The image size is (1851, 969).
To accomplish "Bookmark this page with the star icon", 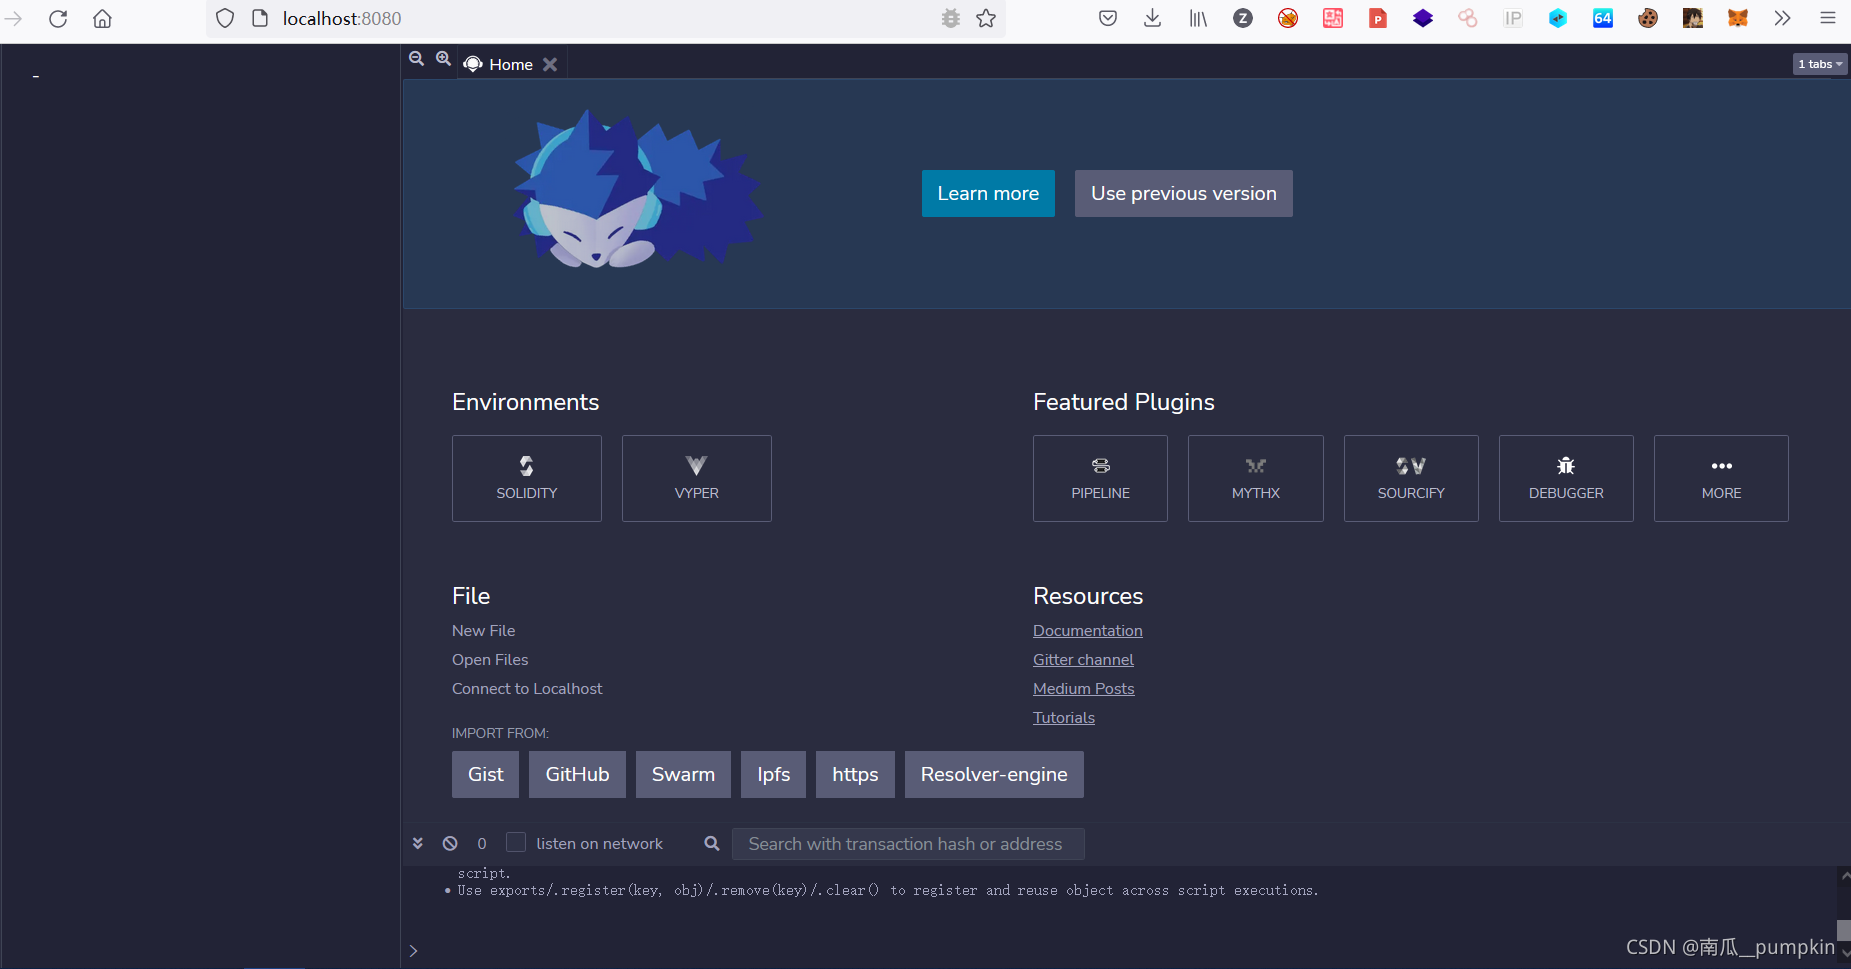I will pos(986,18).
